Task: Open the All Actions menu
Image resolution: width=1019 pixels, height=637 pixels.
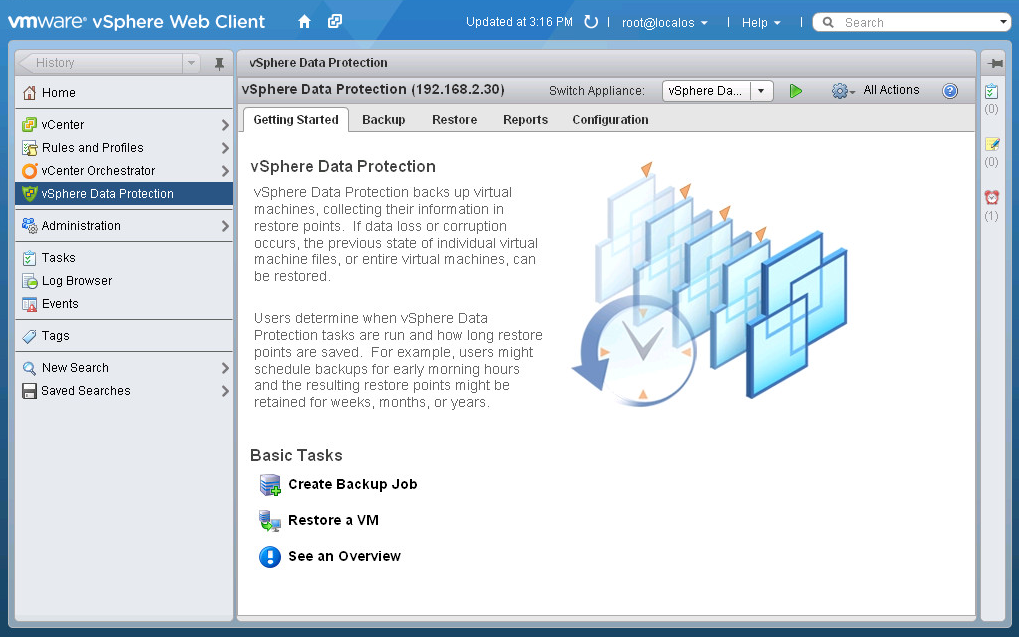Action: pyautogui.click(x=891, y=90)
